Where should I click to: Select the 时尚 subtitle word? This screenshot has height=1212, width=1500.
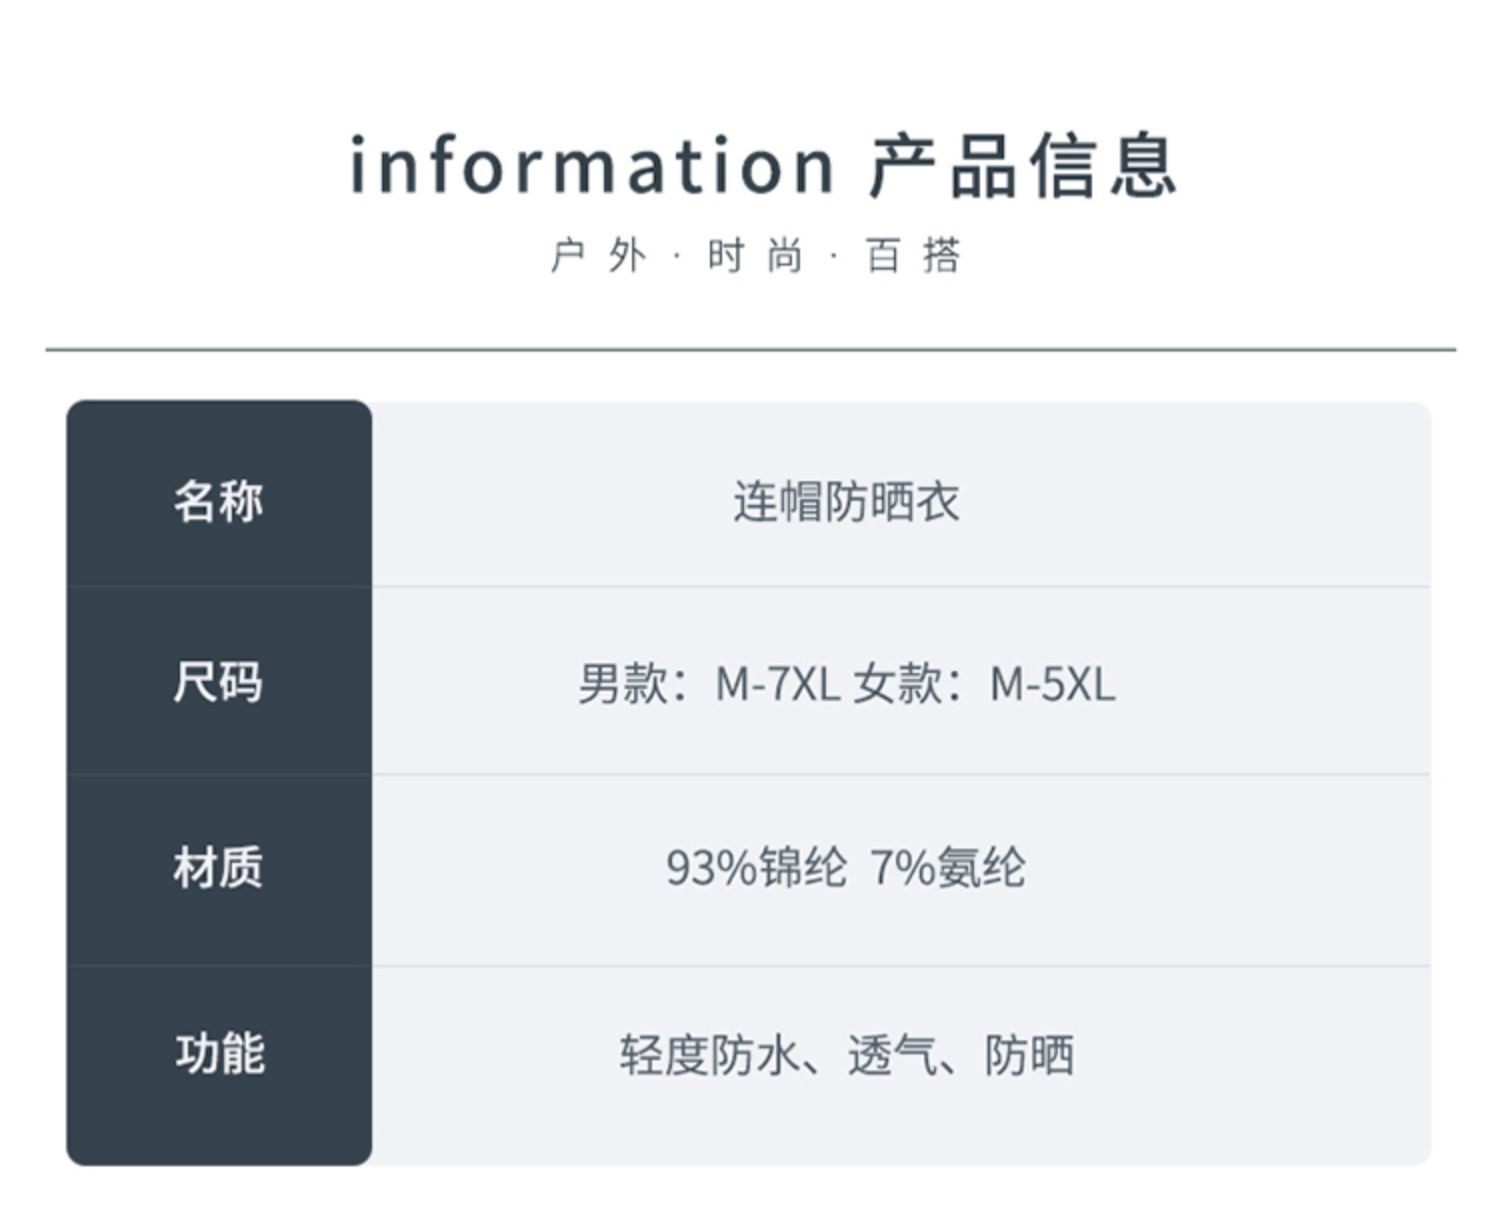755,256
